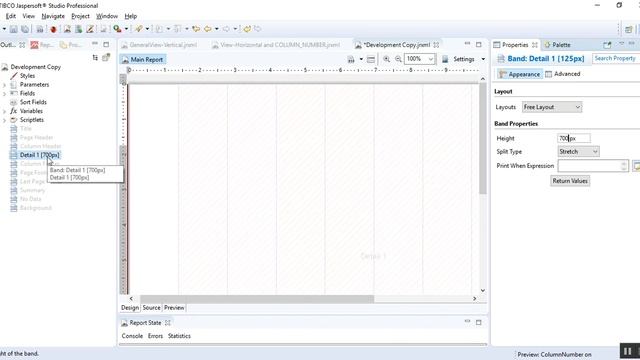Expand the Variables tree node

pos(4,111)
